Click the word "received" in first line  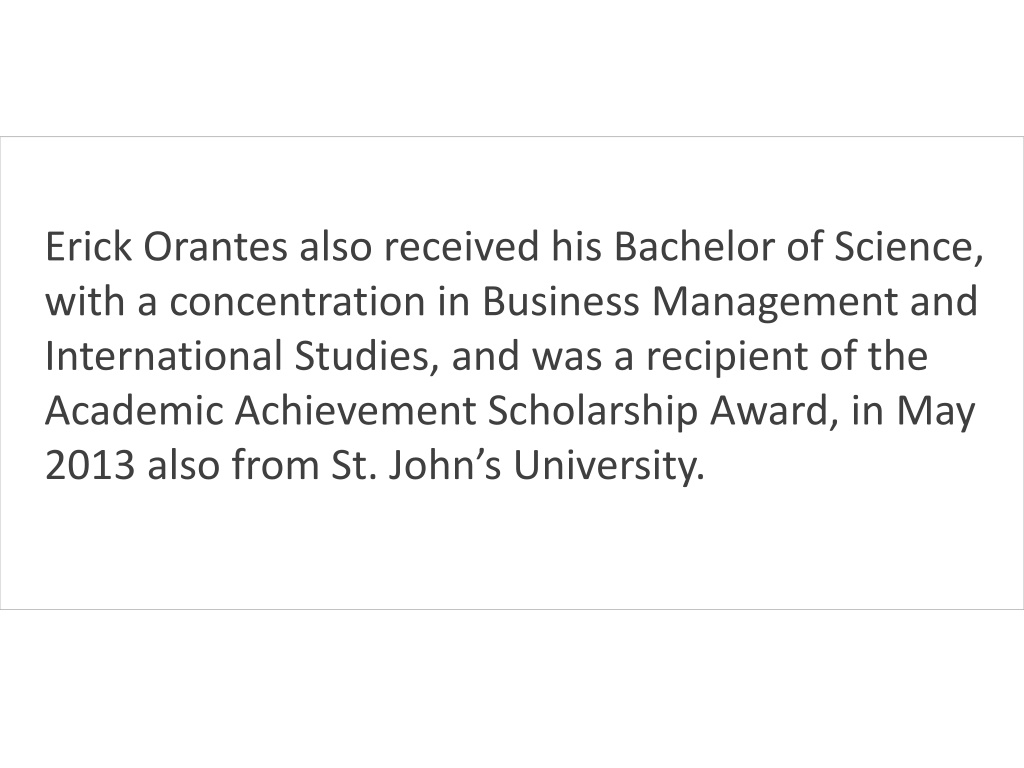point(461,247)
